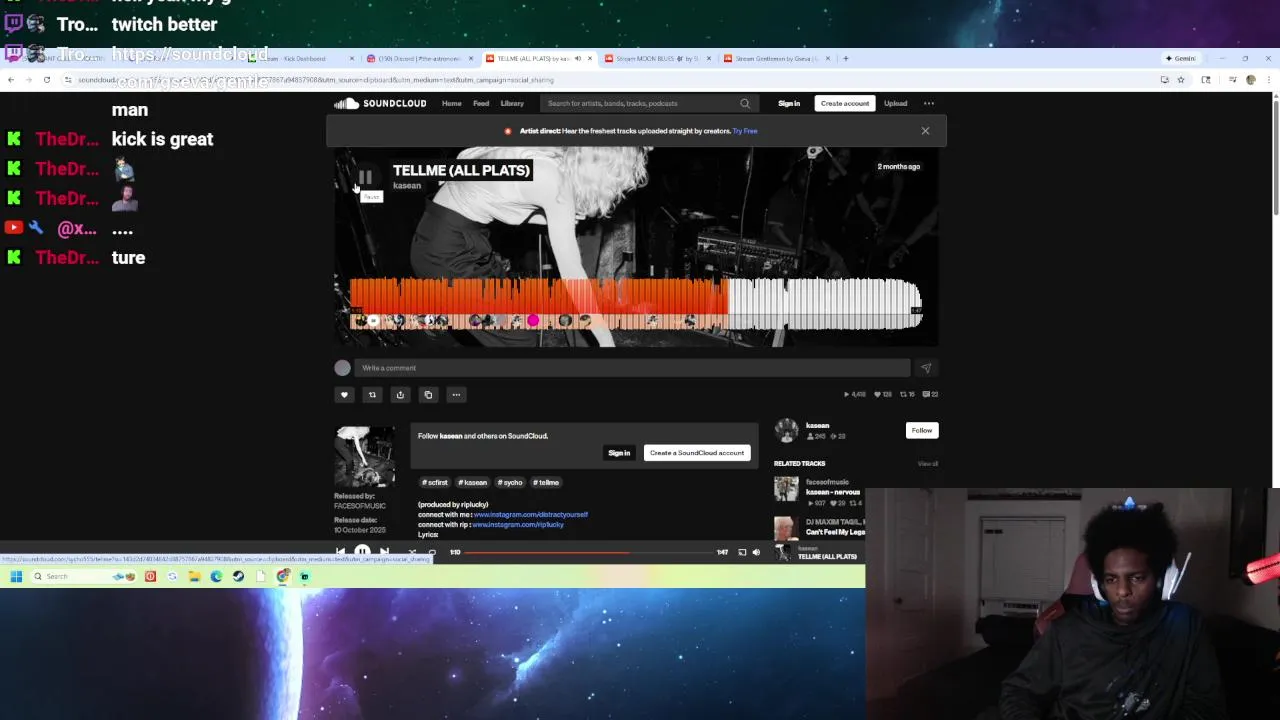
Task: Send the comment with the arrow icon
Action: (926, 368)
